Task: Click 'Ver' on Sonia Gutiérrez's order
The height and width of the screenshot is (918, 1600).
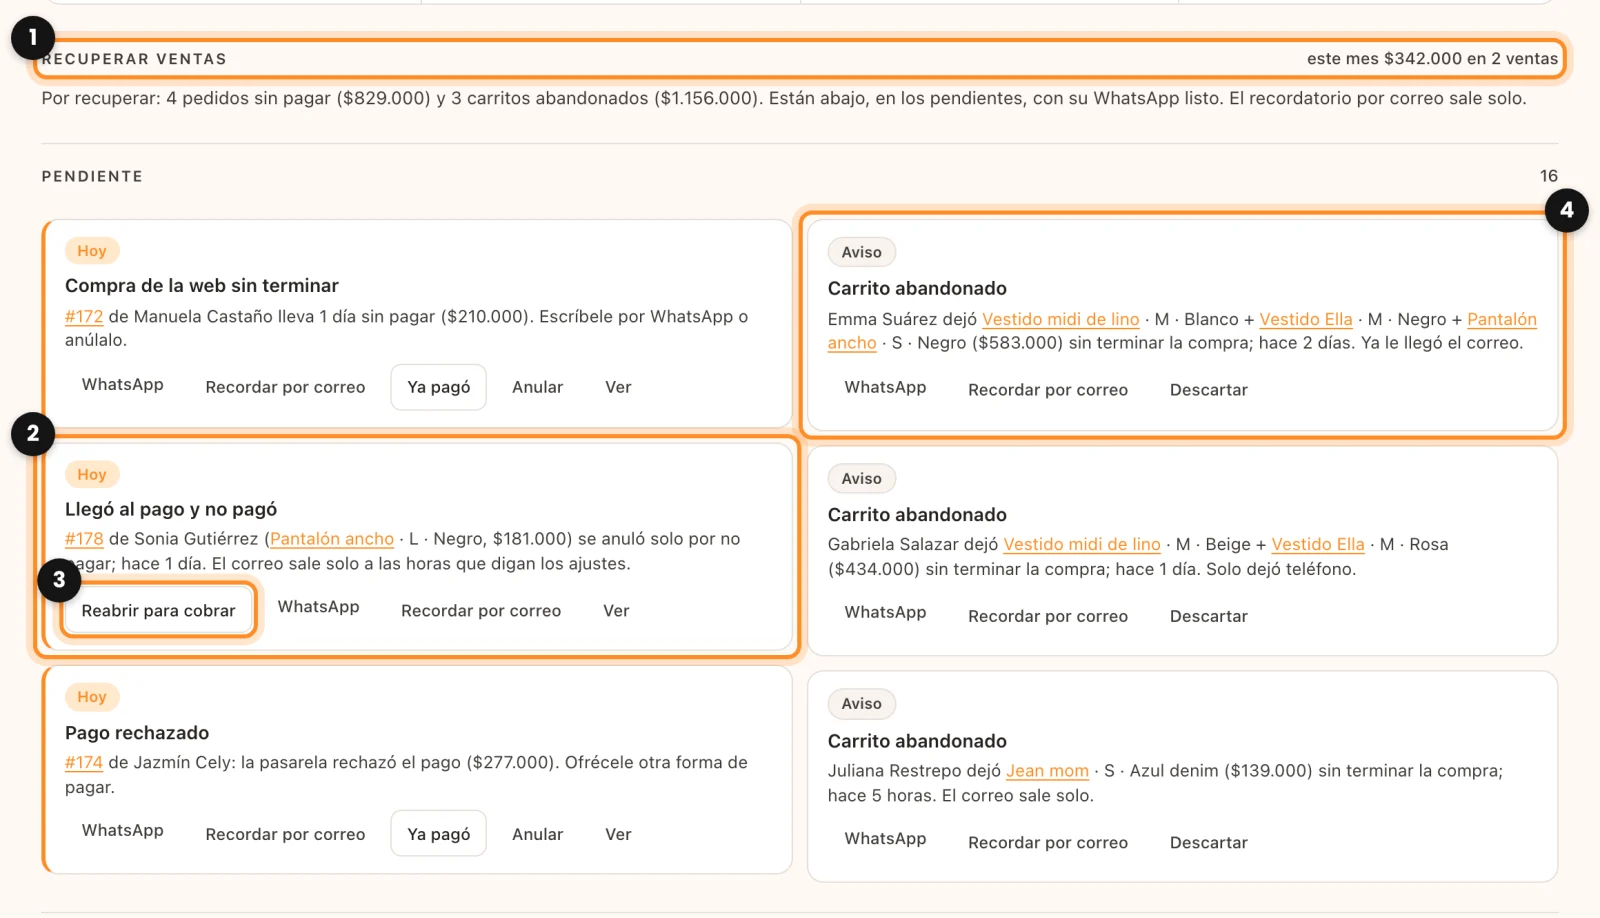Action: click(616, 610)
